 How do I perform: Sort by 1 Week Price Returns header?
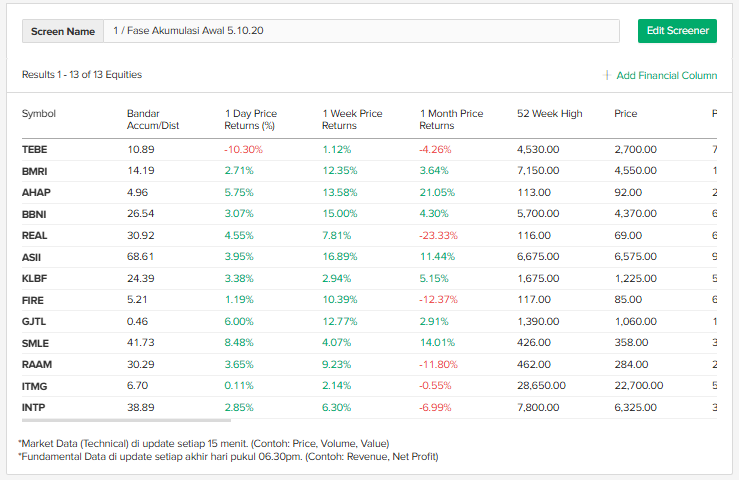tap(352, 119)
